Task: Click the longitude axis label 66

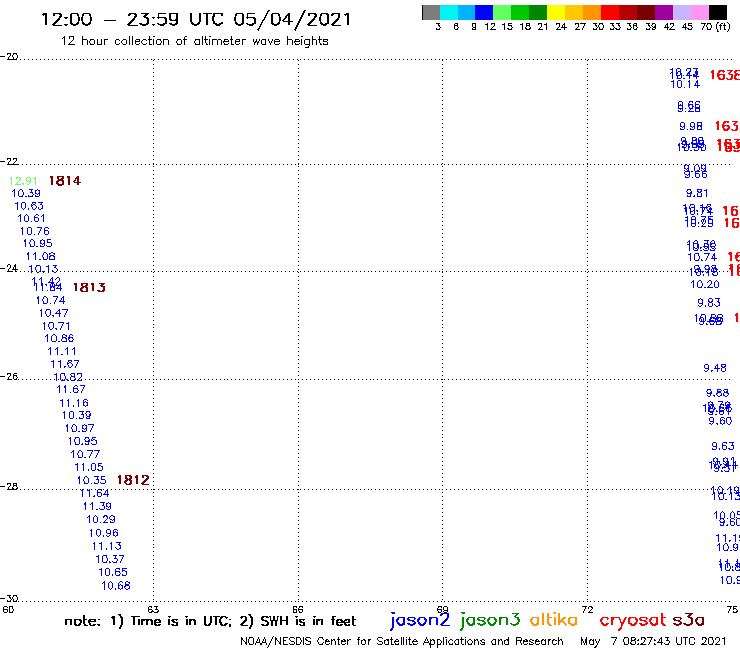Action: pyautogui.click(x=298, y=609)
